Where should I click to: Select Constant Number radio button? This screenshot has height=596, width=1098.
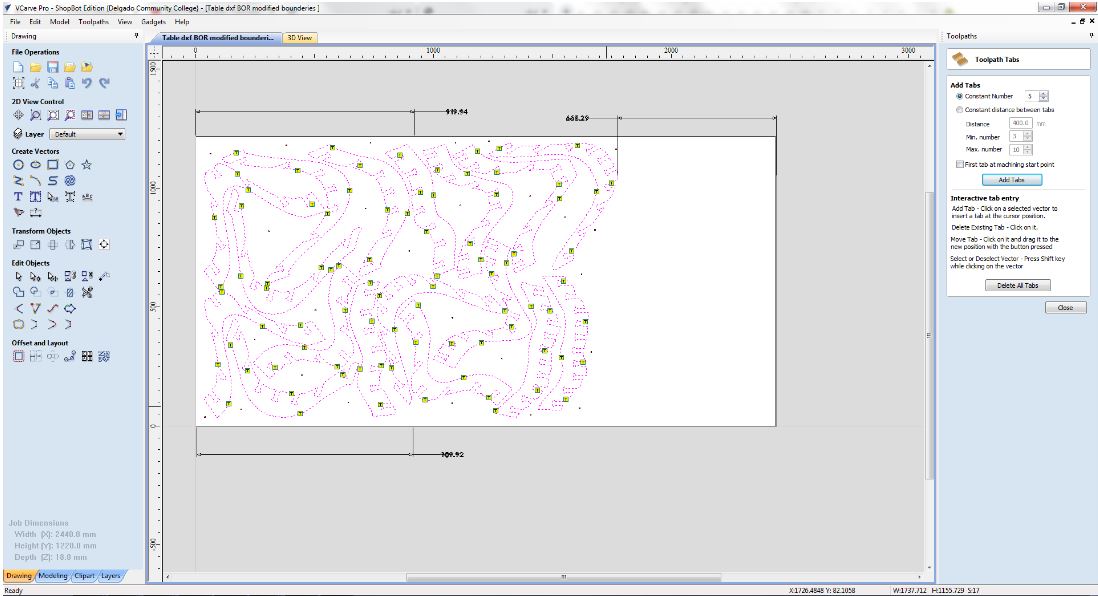959,97
